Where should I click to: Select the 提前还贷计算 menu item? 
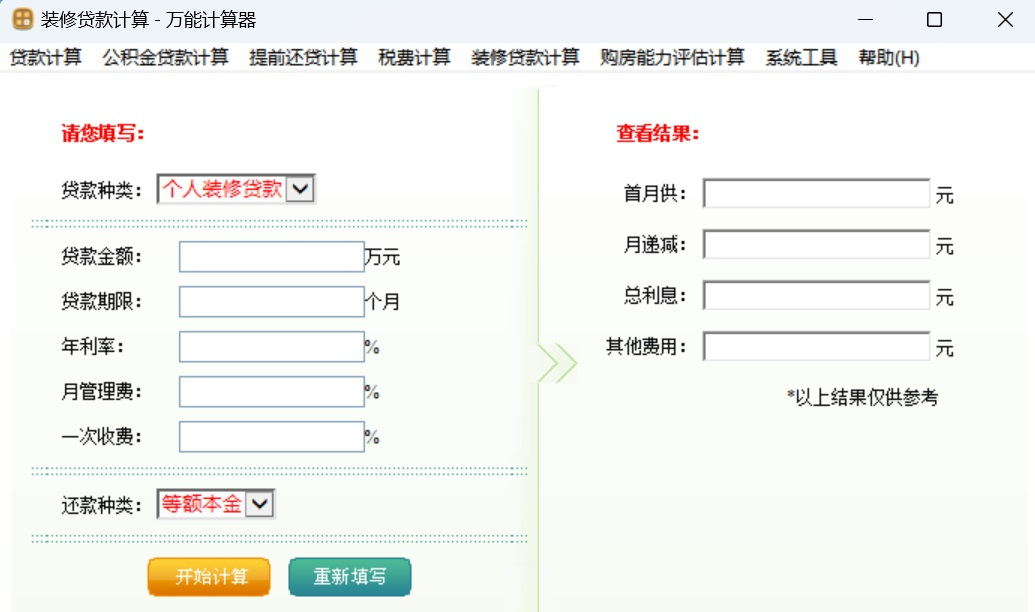point(303,58)
